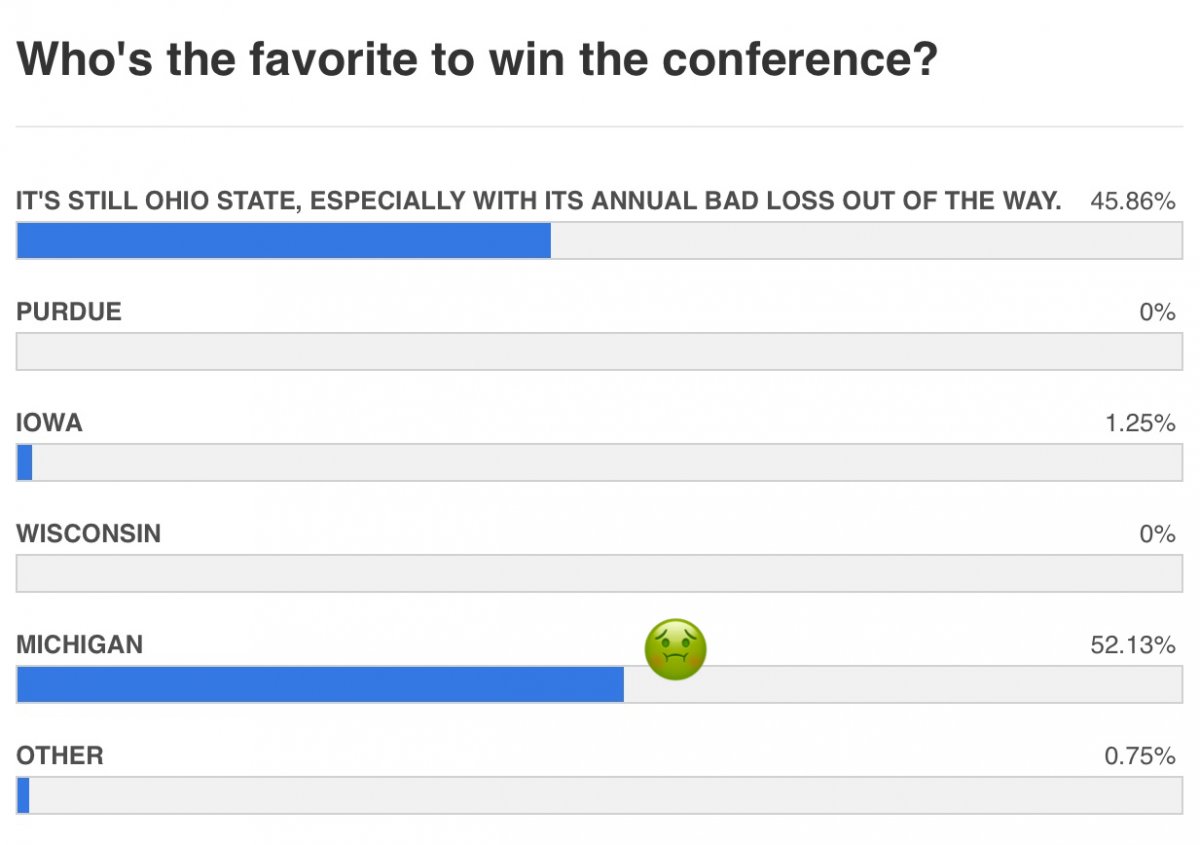Select the MICHIGAN option label

click(80, 645)
